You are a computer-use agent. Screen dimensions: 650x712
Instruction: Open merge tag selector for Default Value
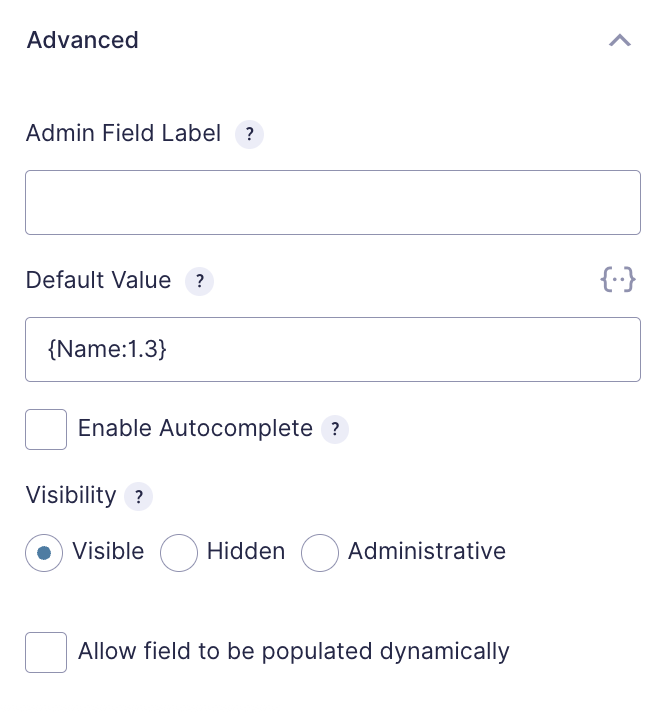(x=617, y=280)
